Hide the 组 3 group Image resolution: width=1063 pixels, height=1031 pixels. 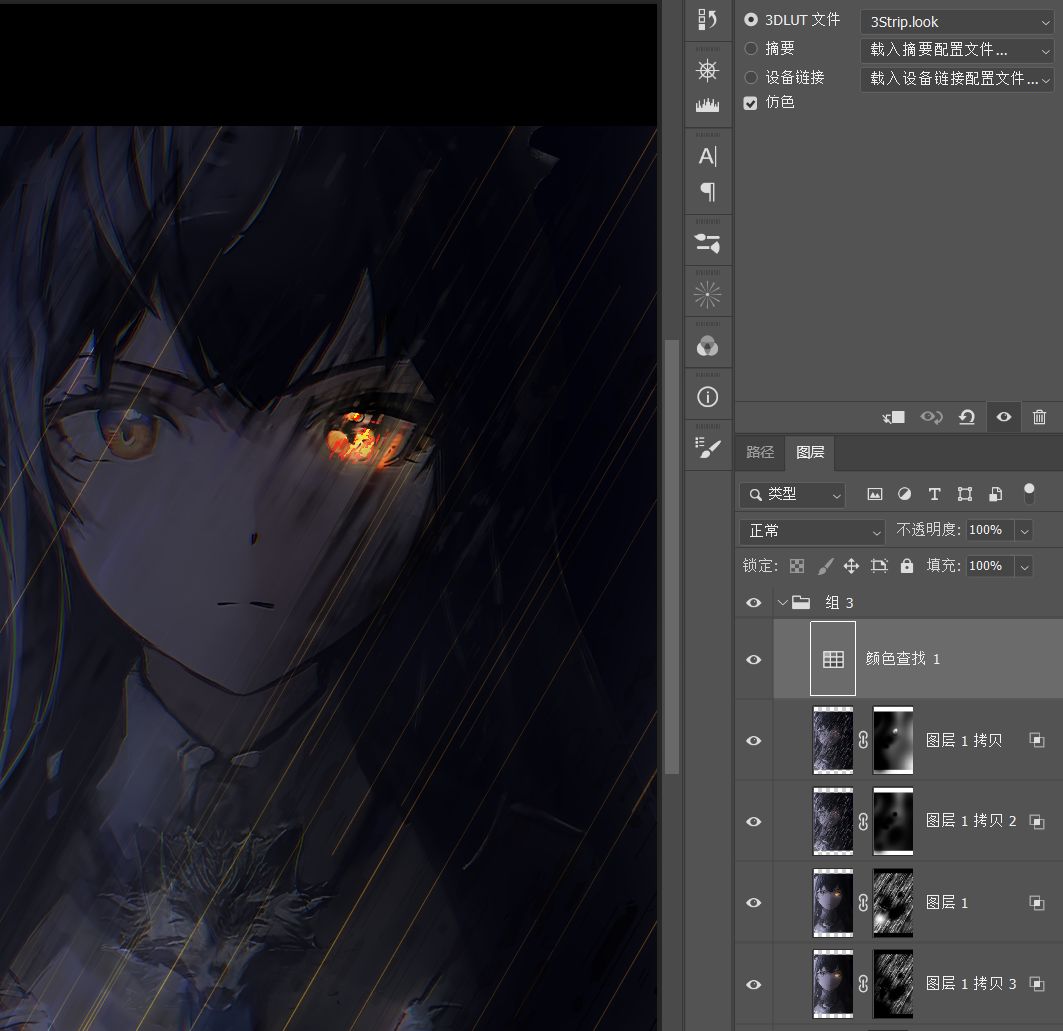[753, 603]
